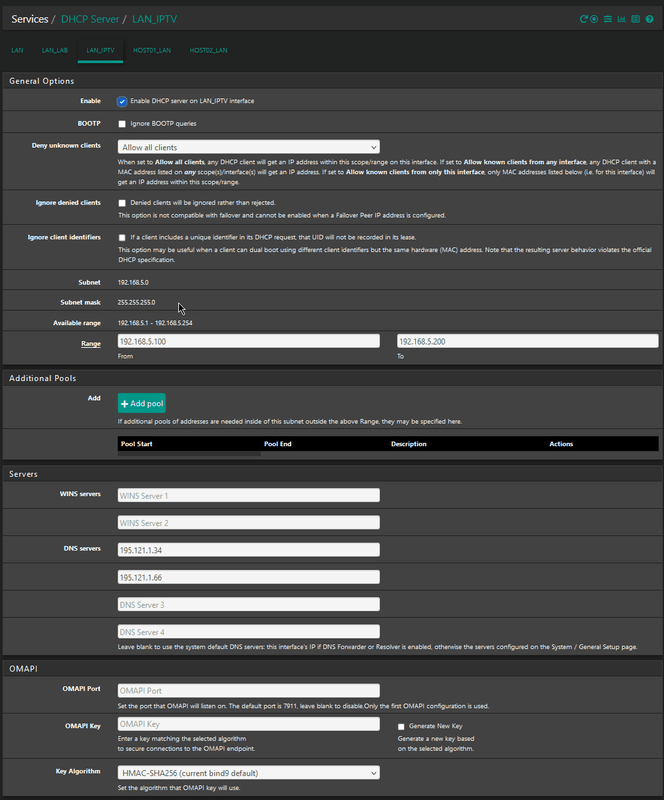
Task: Click plus icon in Add pool button
Action: tap(125, 404)
